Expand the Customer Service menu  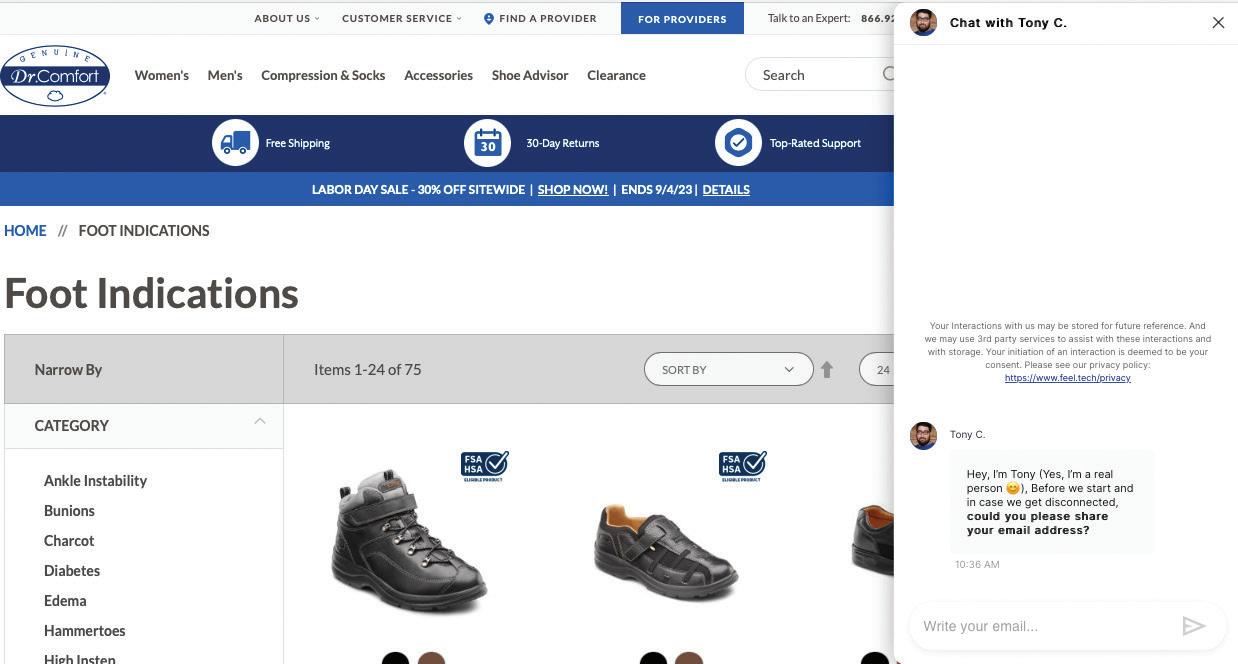point(402,18)
